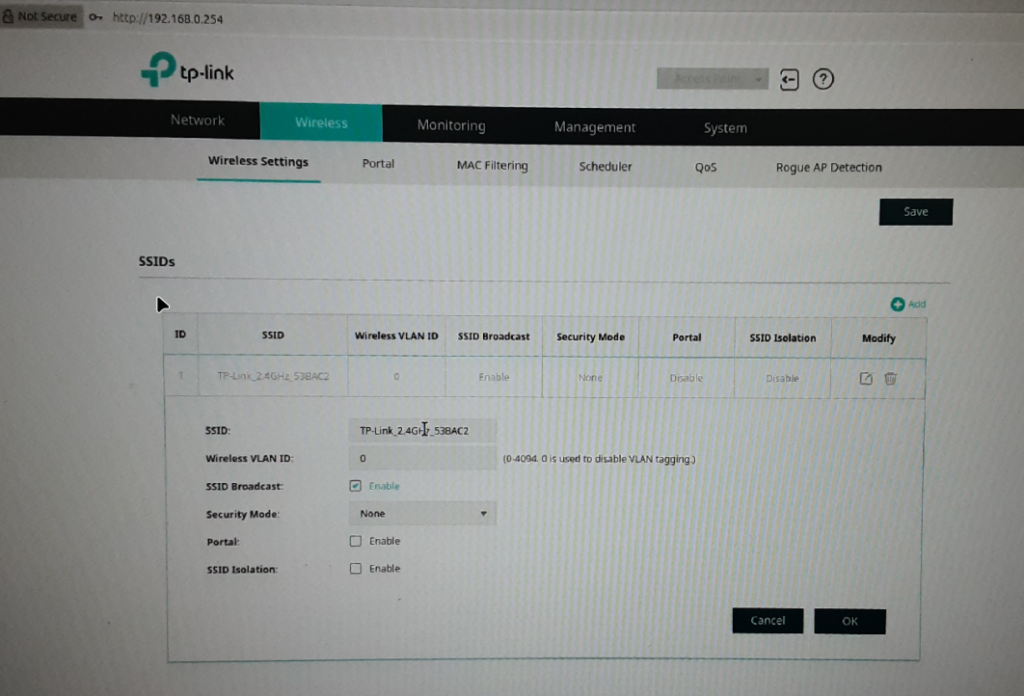The image size is (1024, 696).
Task: Enable the SSID Isolation checkbox
Action: click(x=355, y=569)
